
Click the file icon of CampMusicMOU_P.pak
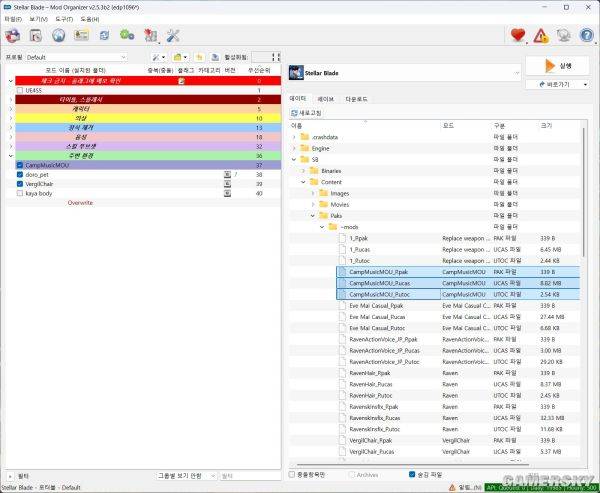[x=342, y=272]
